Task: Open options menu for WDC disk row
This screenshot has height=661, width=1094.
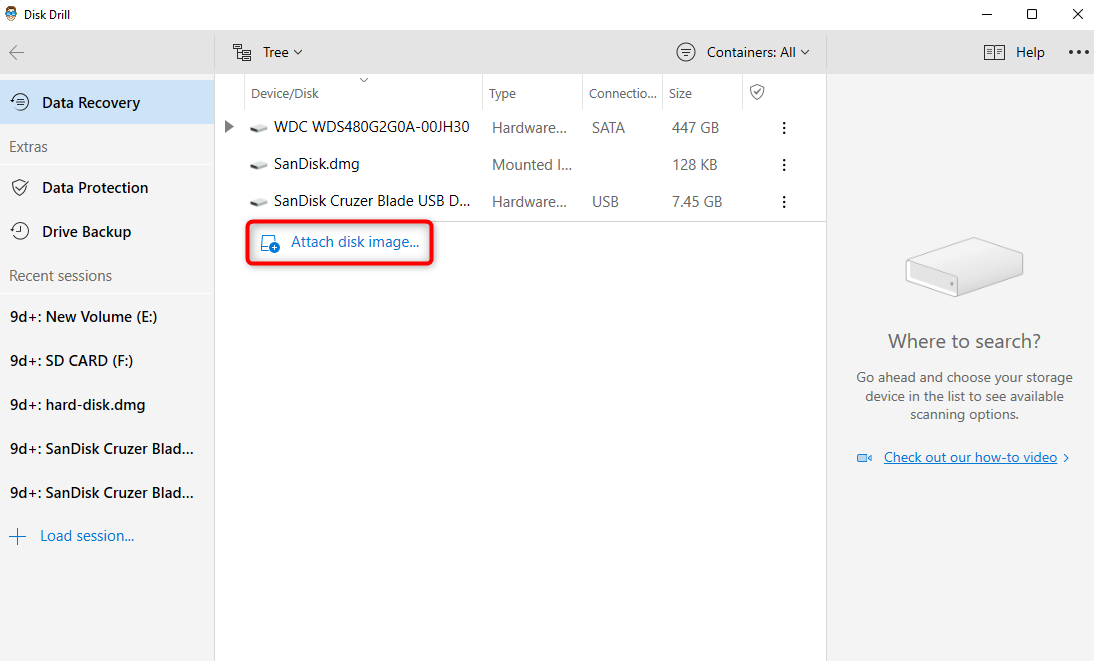Action: coord(784,128)
